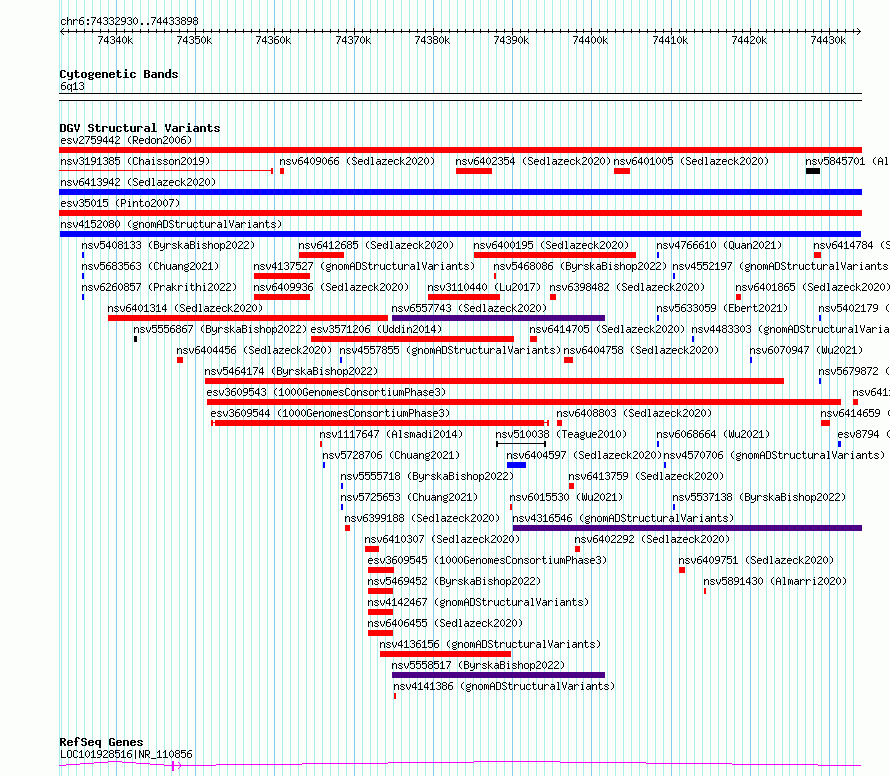The height and width of the screenshot is (776, 890).
Task: Select nsv6398482 (Sedlazeck2020) variant
Action: 627,287
